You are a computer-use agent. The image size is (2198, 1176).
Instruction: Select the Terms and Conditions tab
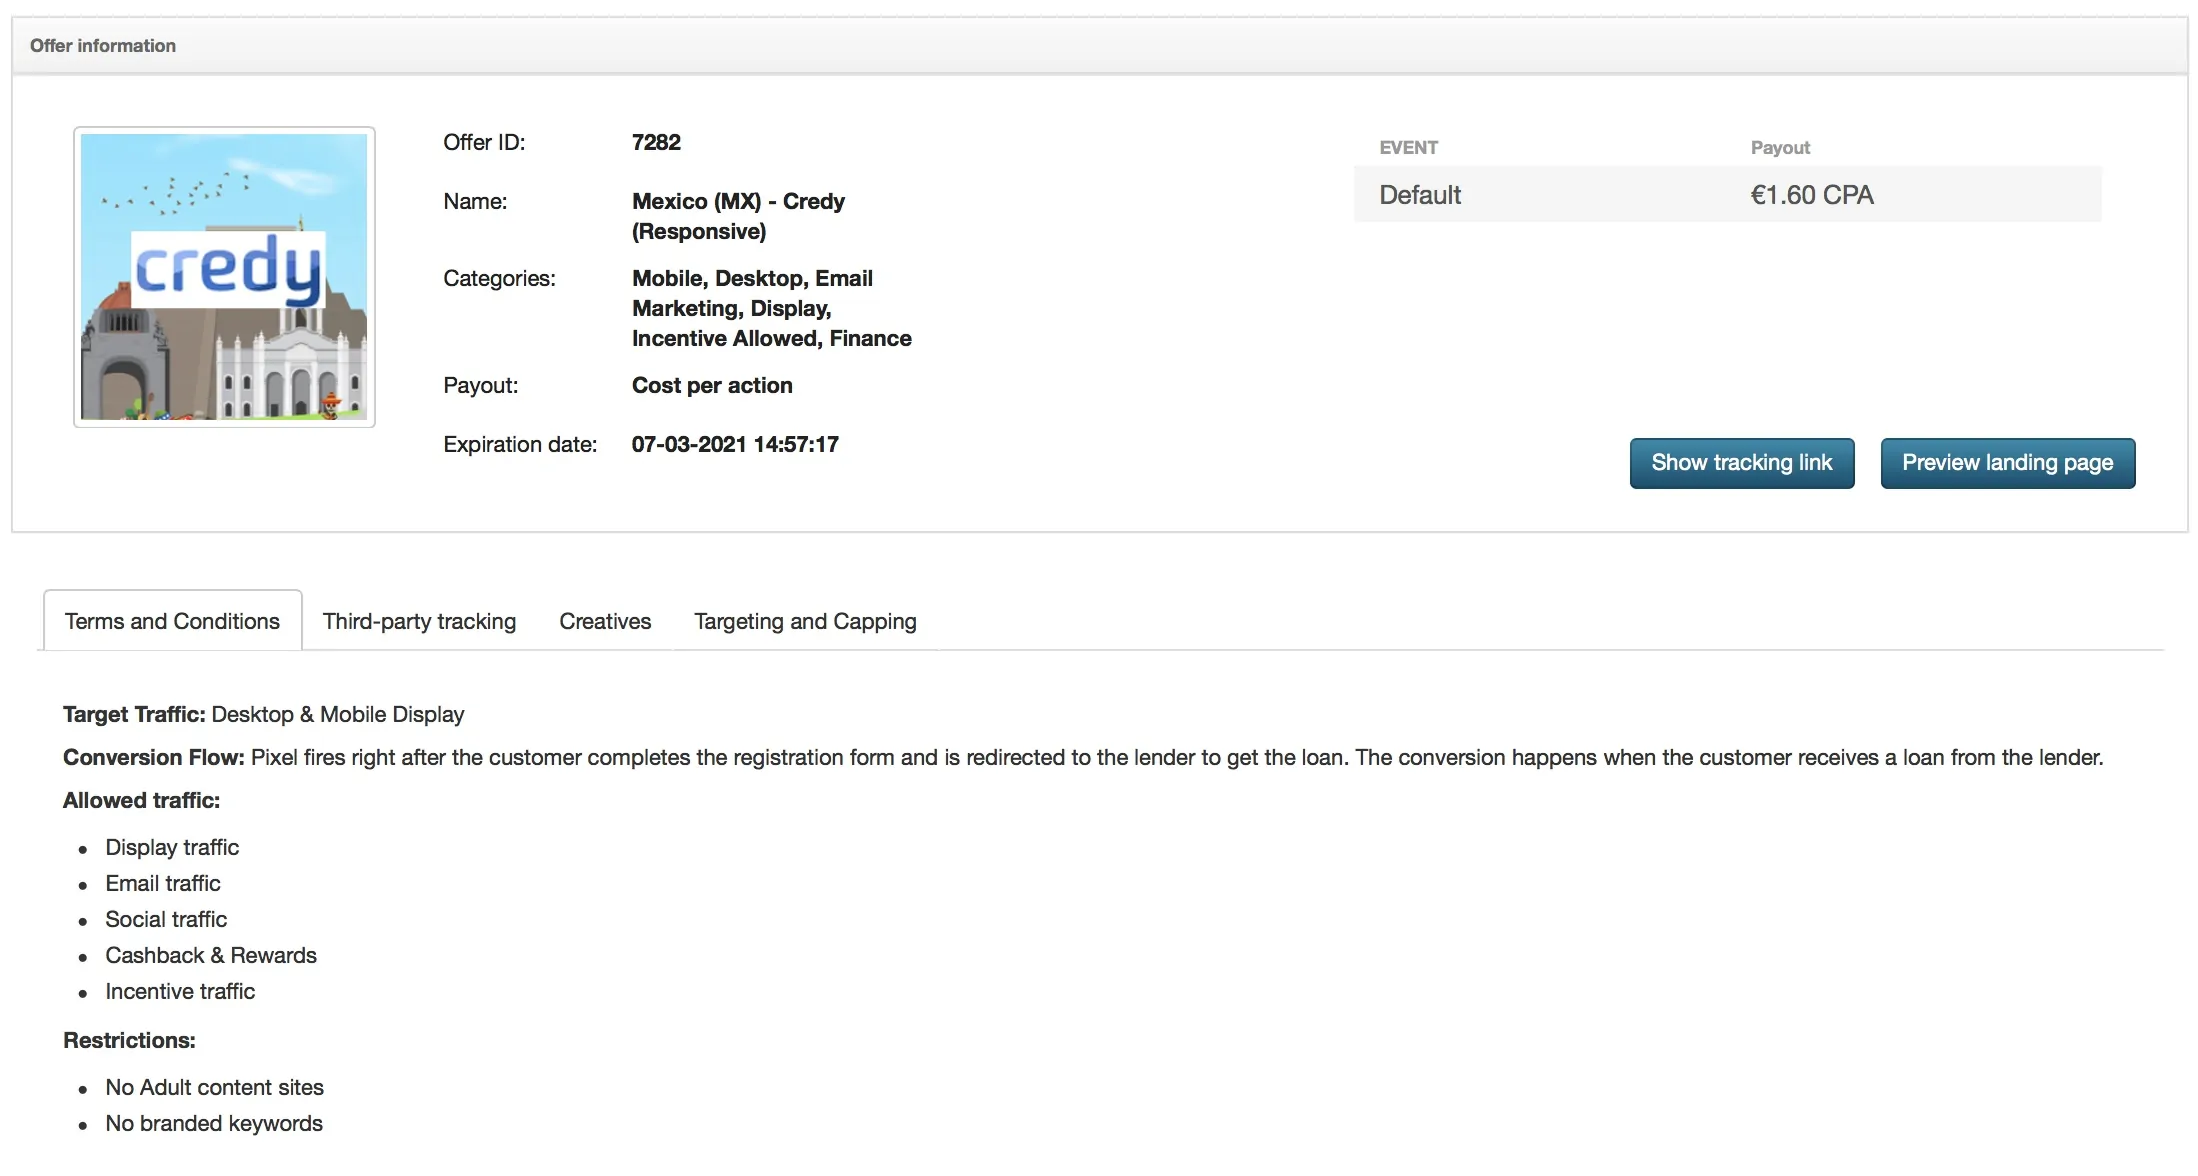[x=172, y=621]
